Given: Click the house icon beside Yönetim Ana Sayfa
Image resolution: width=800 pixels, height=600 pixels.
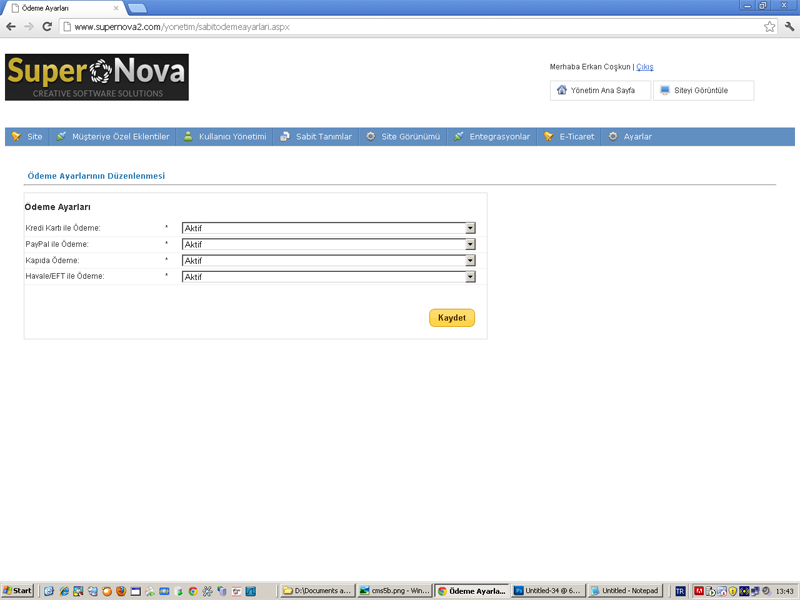Looking at the screenshot, I should 562,90.
